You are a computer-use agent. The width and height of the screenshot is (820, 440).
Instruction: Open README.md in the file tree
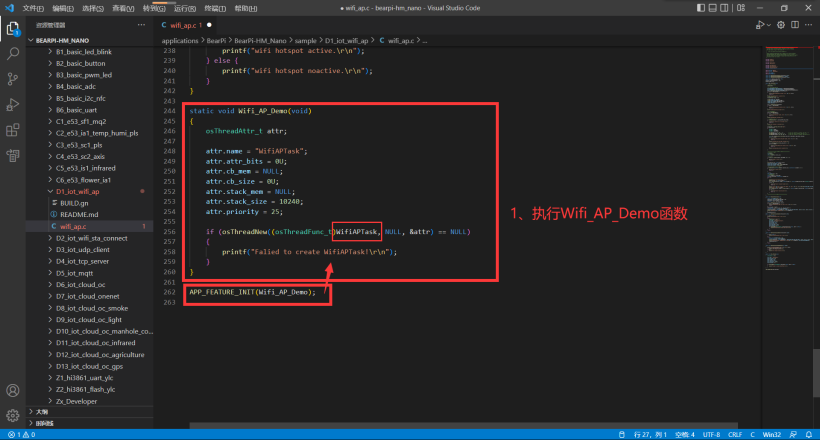coord(81,214)
